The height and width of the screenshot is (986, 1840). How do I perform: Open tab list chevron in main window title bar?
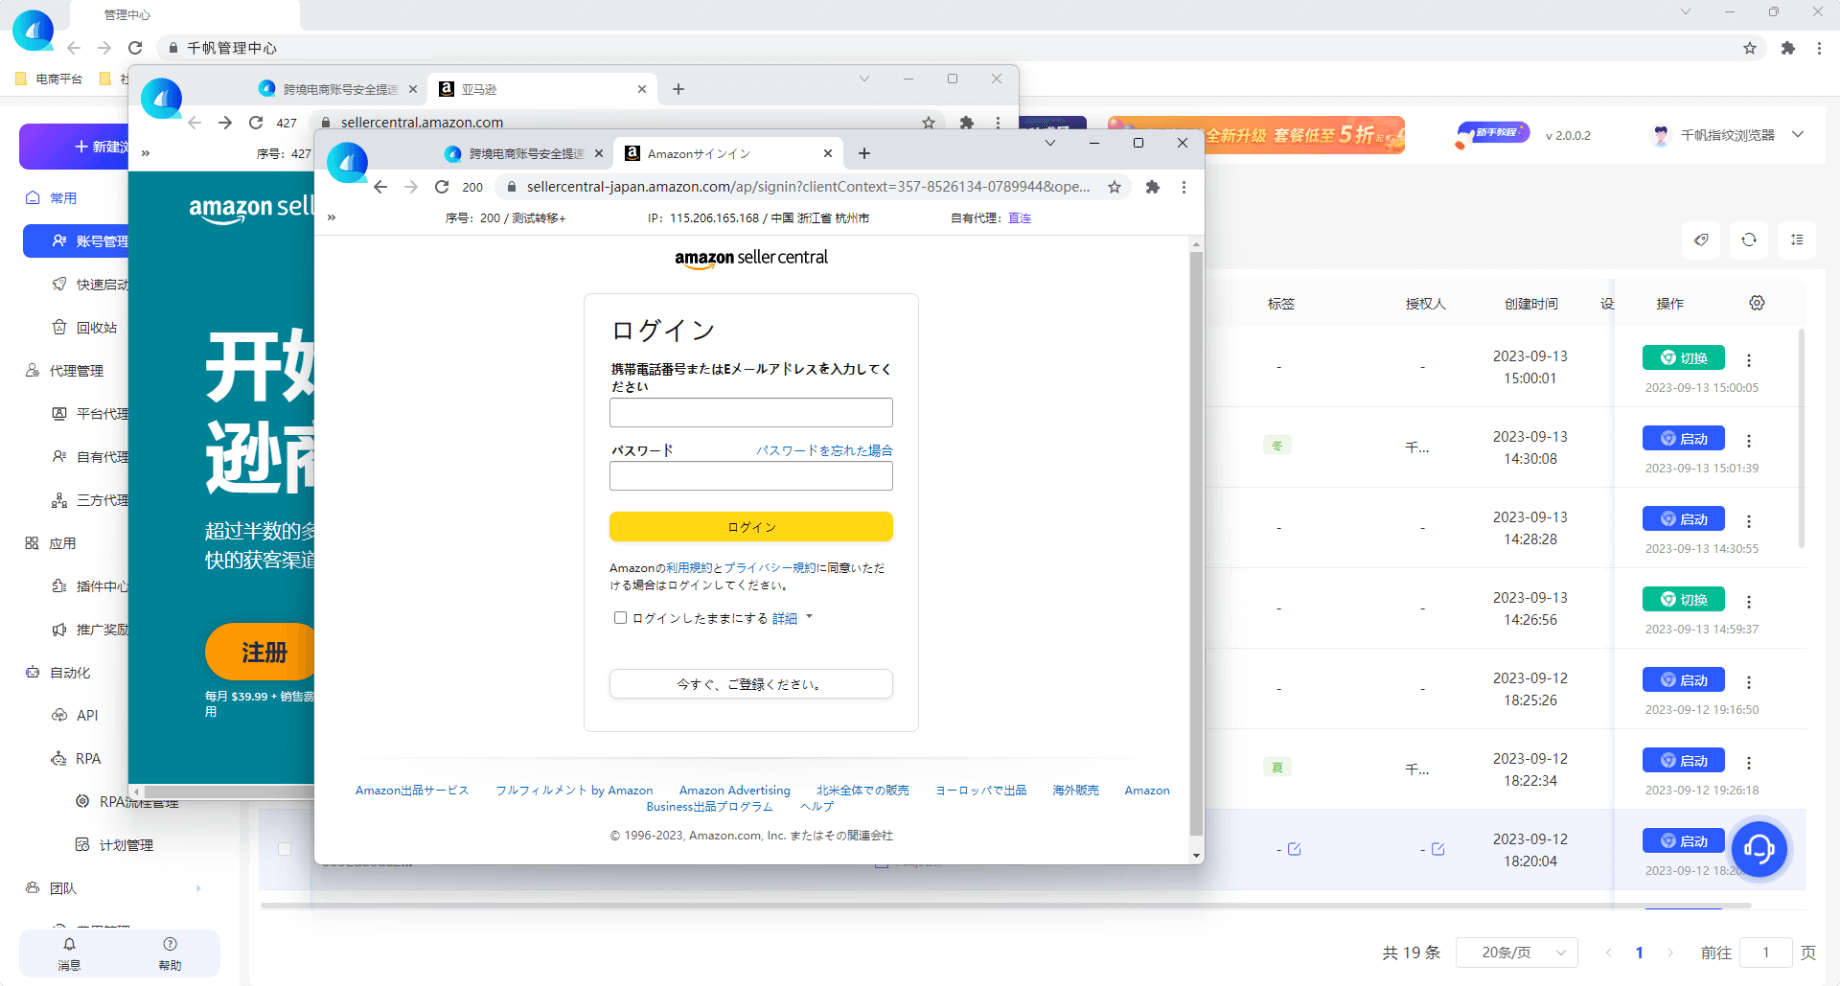pos(1685,12)
